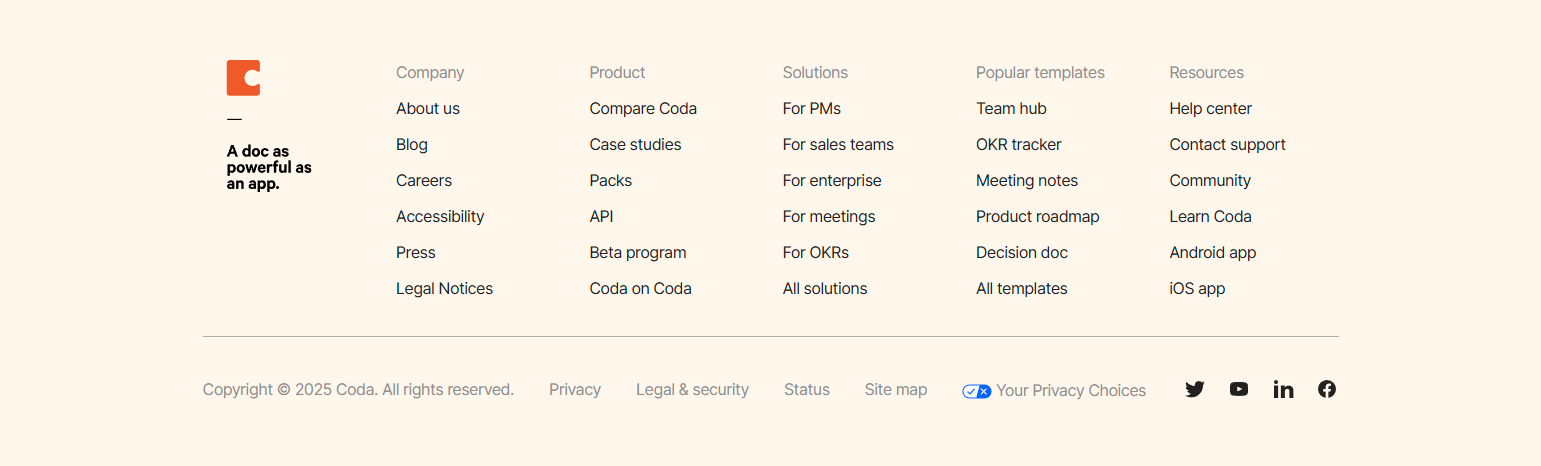This screenshot has width=1541, height=466.
Task: Open the Learn Coda link
Action: tap(1211, 216)
